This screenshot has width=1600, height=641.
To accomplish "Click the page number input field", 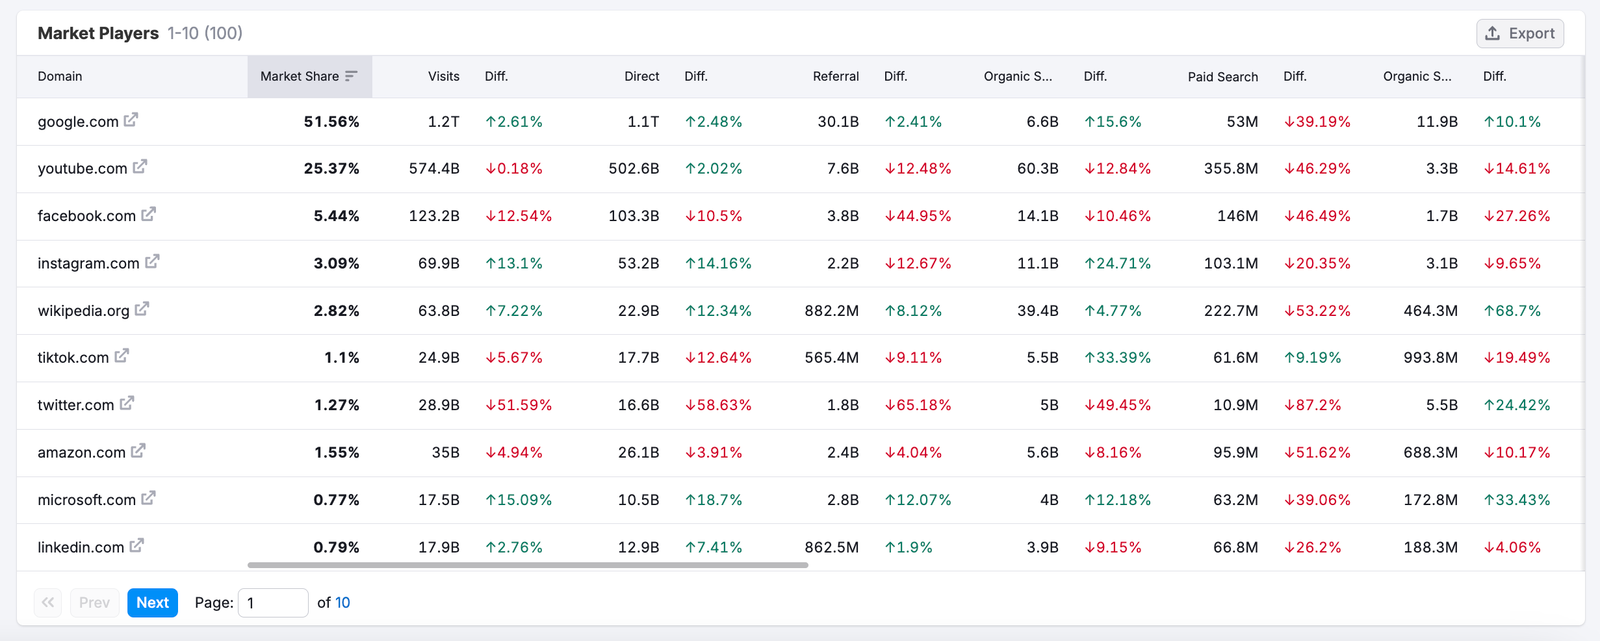I will click(272, 602).
